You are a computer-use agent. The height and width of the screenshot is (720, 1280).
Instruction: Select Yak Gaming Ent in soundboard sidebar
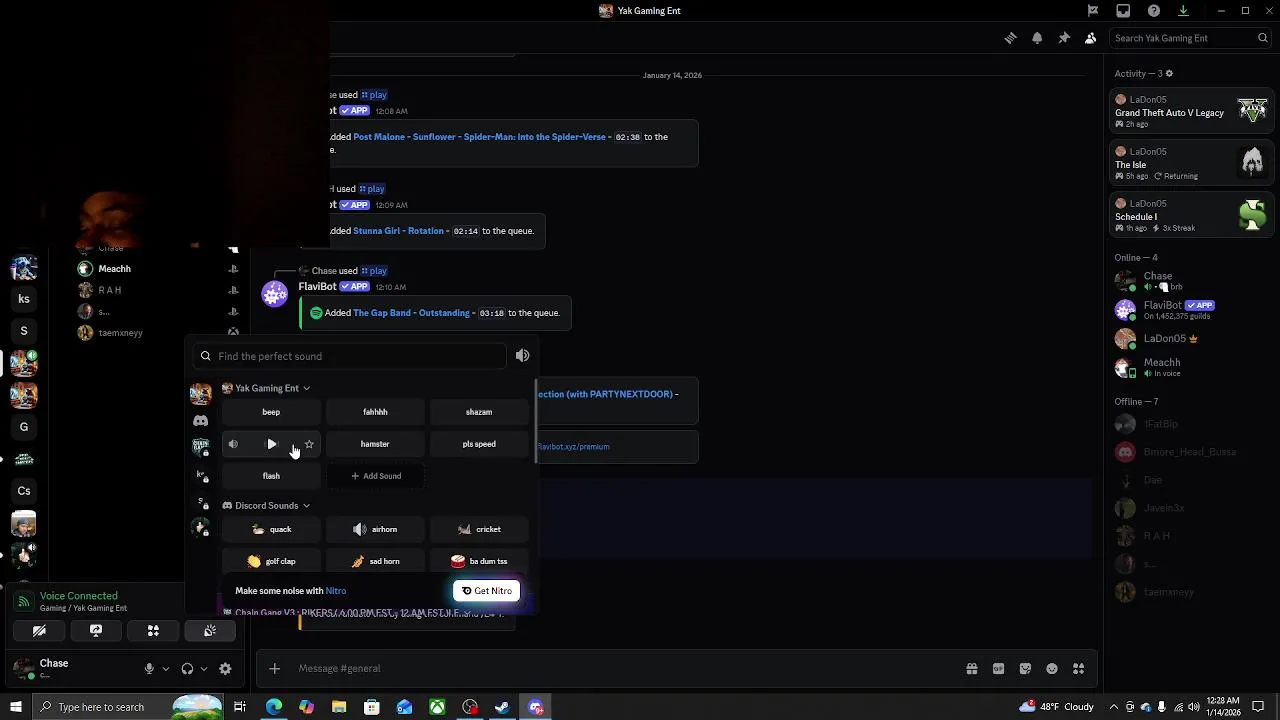point(201,394)
